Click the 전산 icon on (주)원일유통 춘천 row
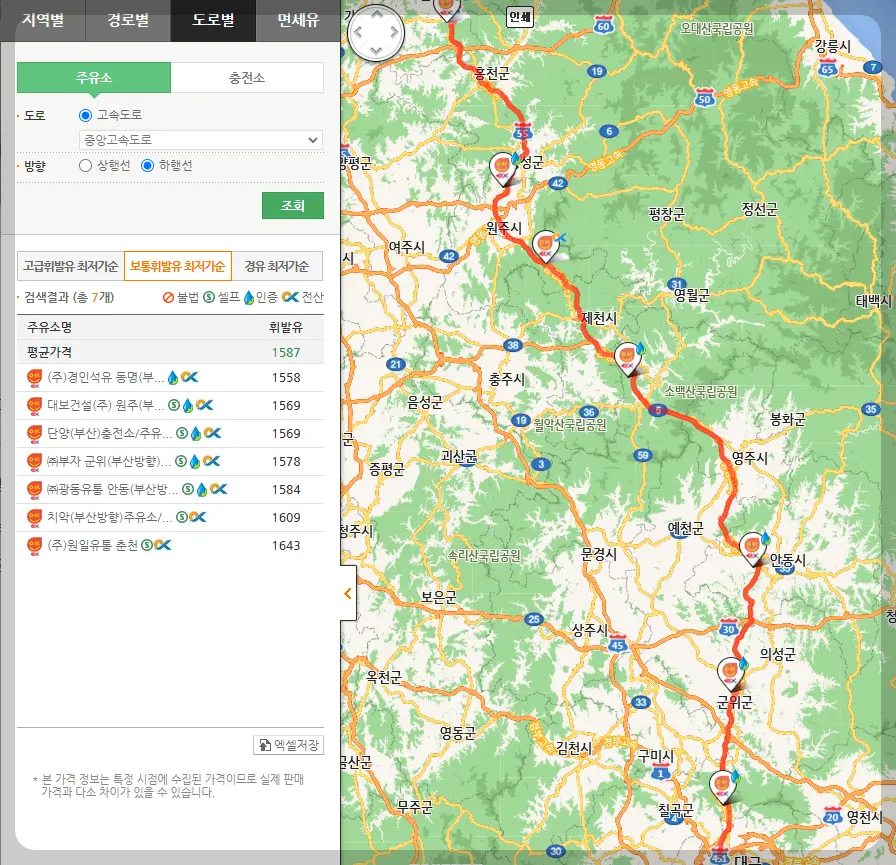Viewport: 896px width, 865px height. coord(162,545)
